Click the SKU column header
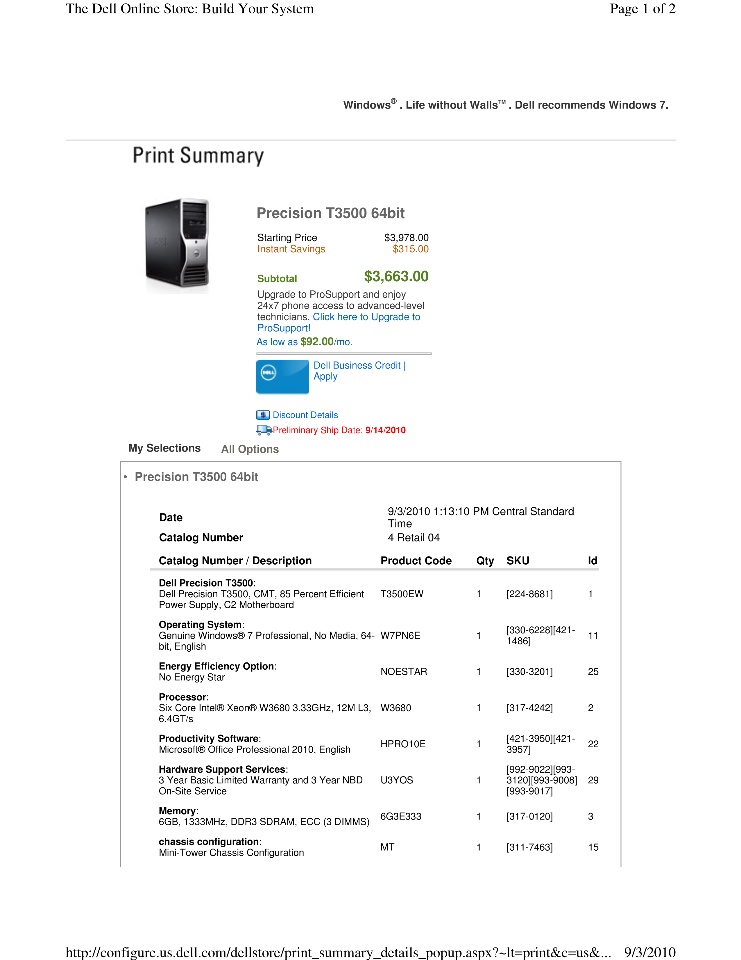Screen dimensions: 741x960 [x=517, y=560]
